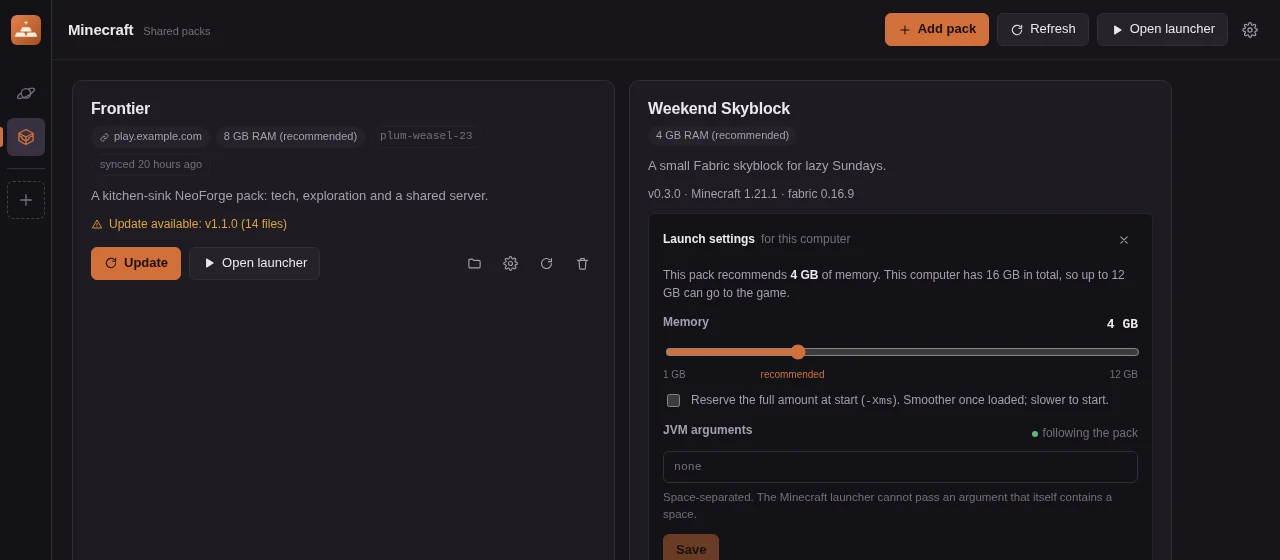Click the Memory slider handle
The width and height of the screenshot is (1280, 560).
(798, 352)
